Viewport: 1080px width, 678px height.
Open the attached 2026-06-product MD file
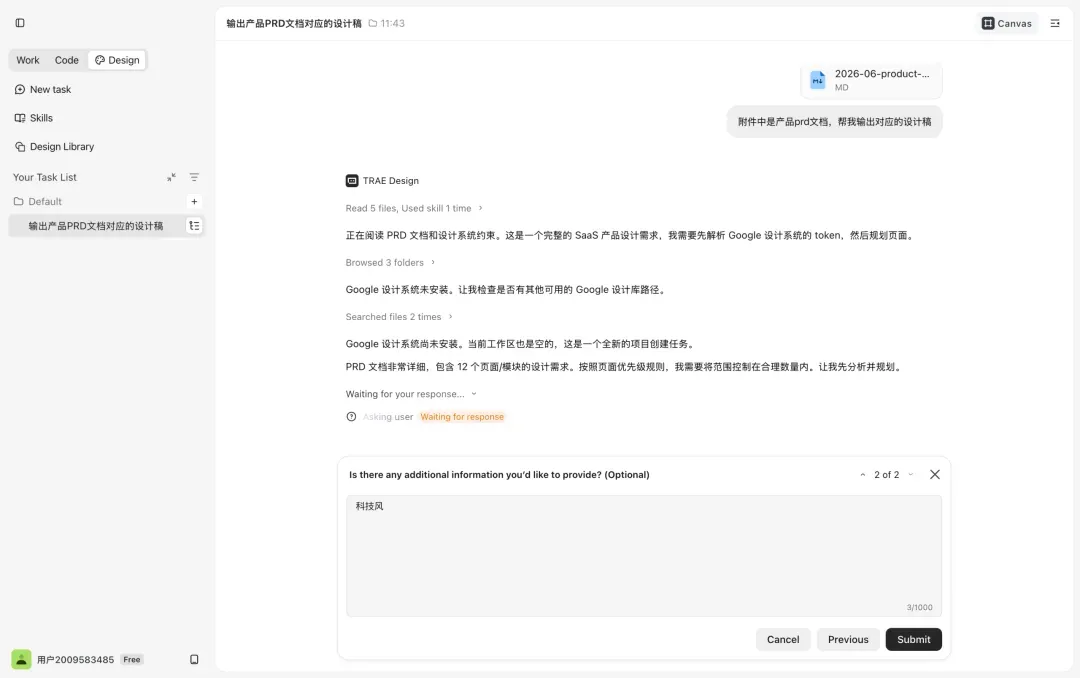pyautogui.click(x=871, y=80)
